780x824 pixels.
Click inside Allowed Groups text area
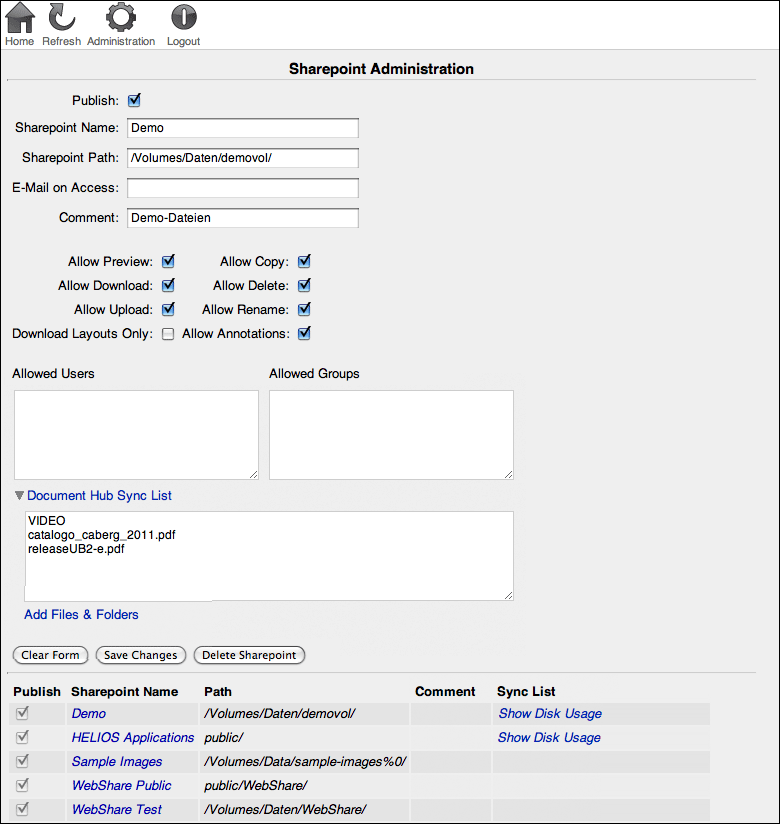click(x=392, y=435)
